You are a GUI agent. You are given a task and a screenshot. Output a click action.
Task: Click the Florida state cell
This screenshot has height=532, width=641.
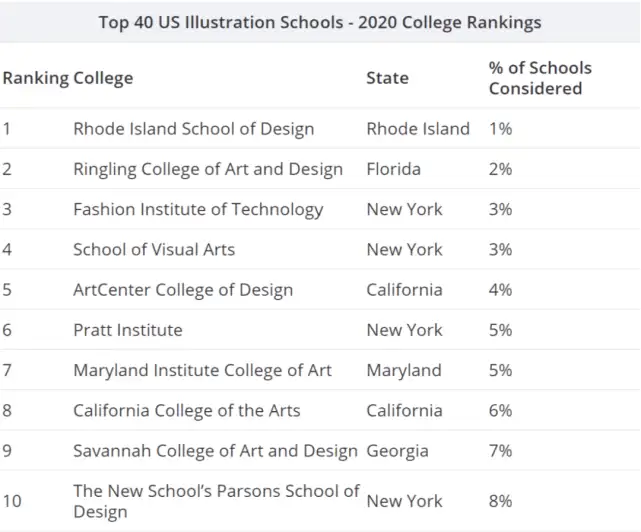coord(393,169)
